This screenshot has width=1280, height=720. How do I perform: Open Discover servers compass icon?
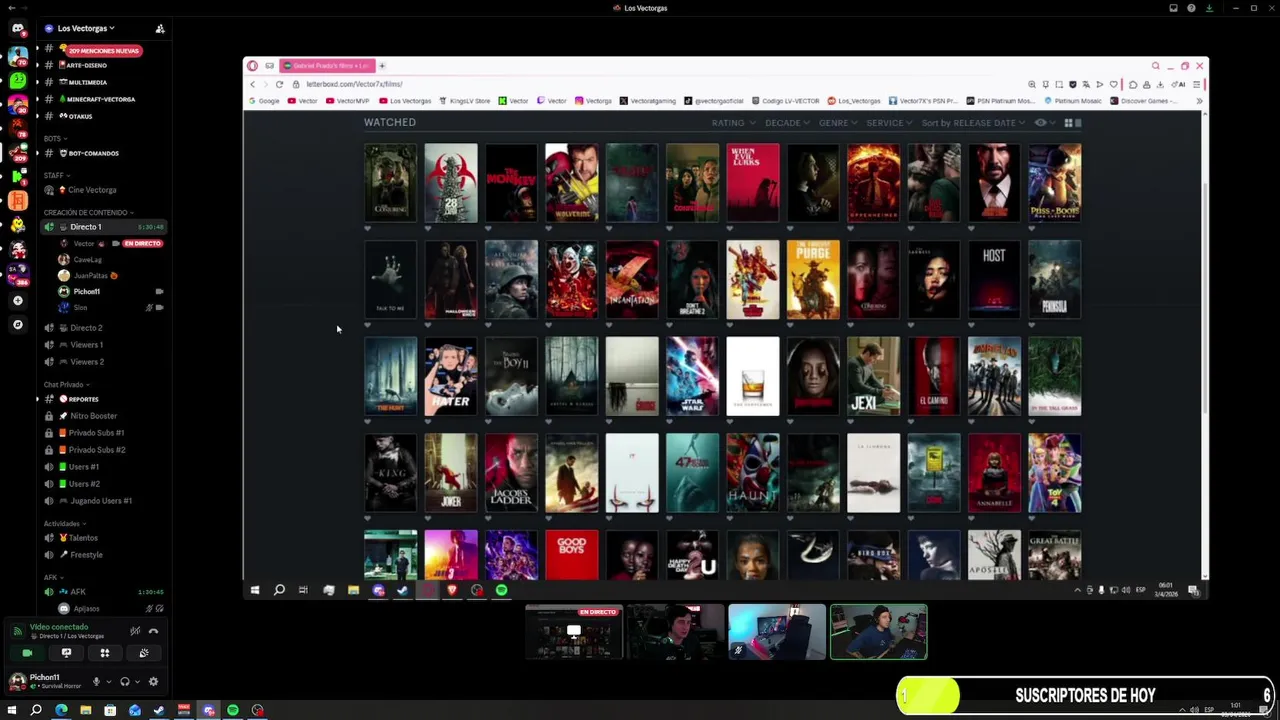17,325
